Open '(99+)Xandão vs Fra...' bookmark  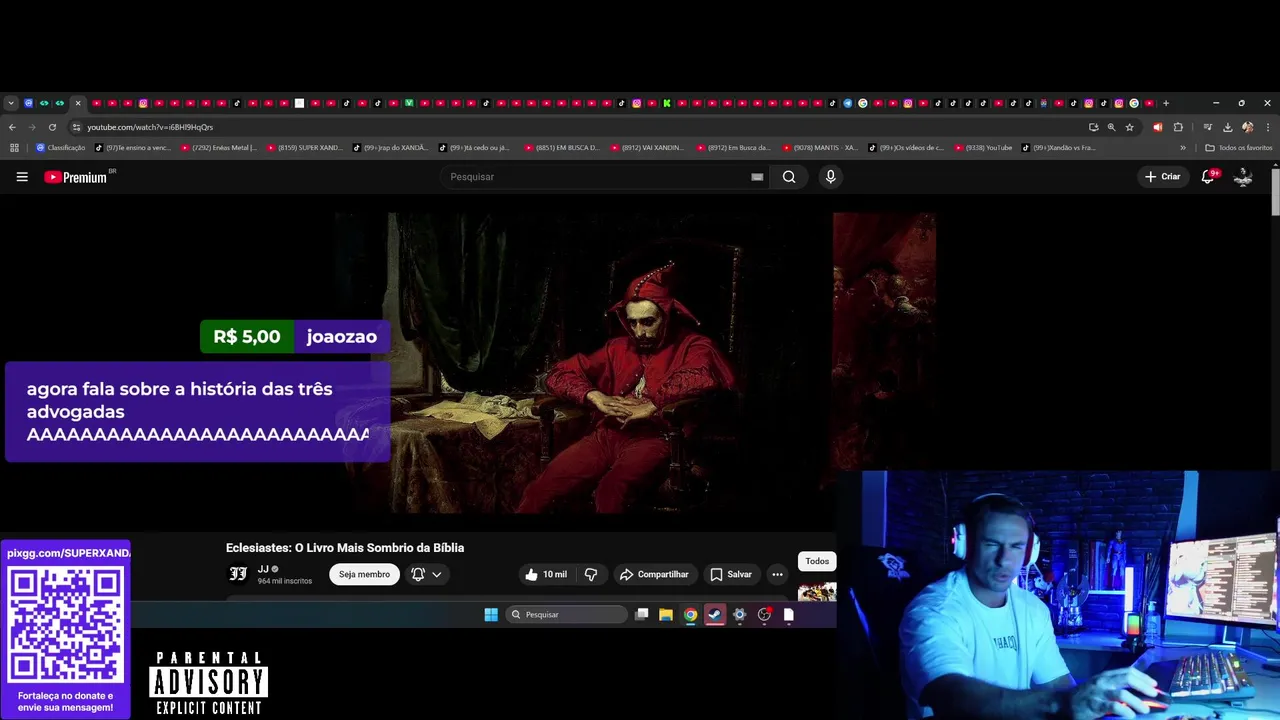[x=1059, y=148]
